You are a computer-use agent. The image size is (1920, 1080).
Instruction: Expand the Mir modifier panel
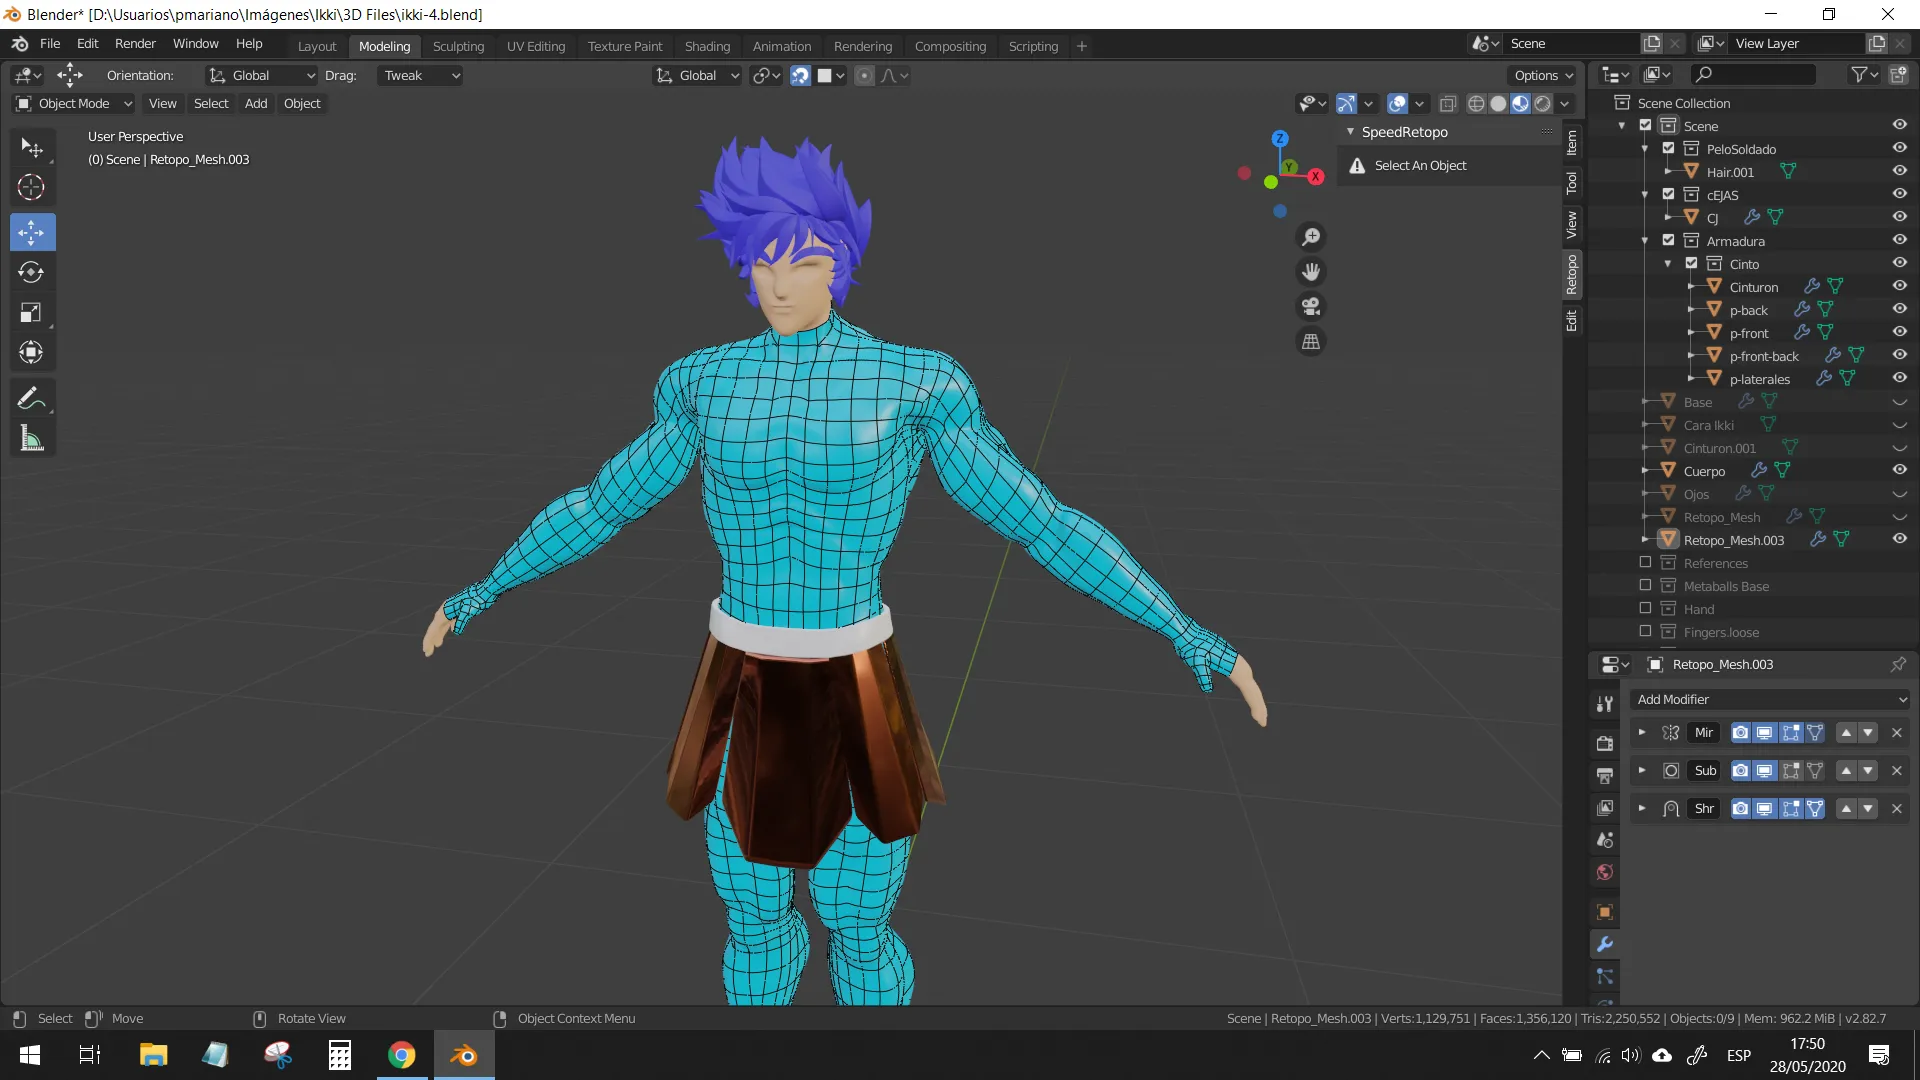click(1641, 733)
